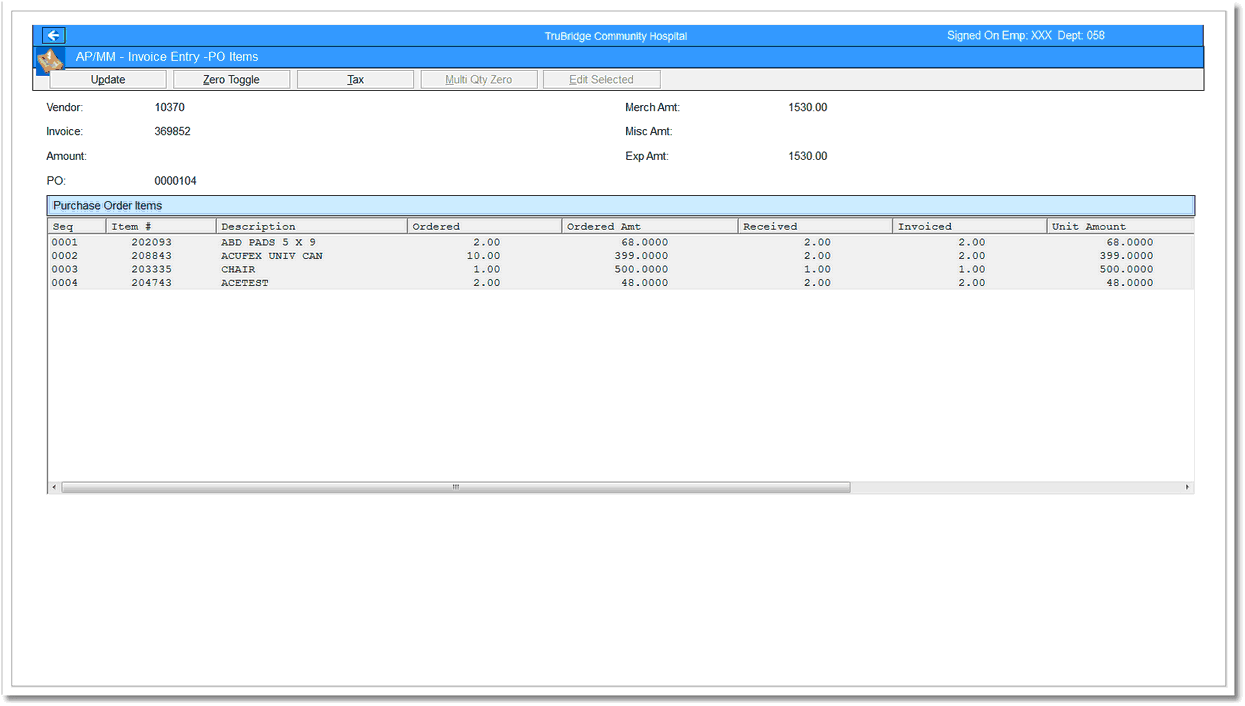The width and height of the screenshot is (1245, 706).
Task: Click item number 208843
Action: 151,255
